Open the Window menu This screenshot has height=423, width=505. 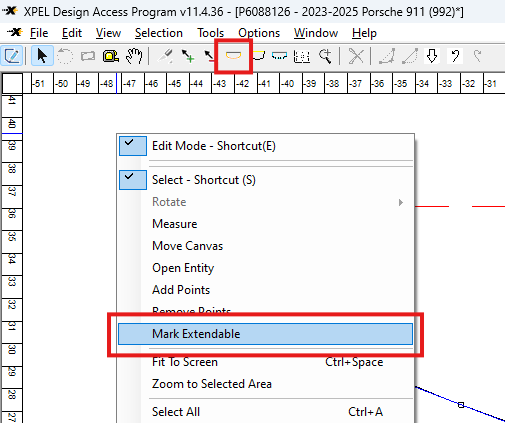[316, 33]
